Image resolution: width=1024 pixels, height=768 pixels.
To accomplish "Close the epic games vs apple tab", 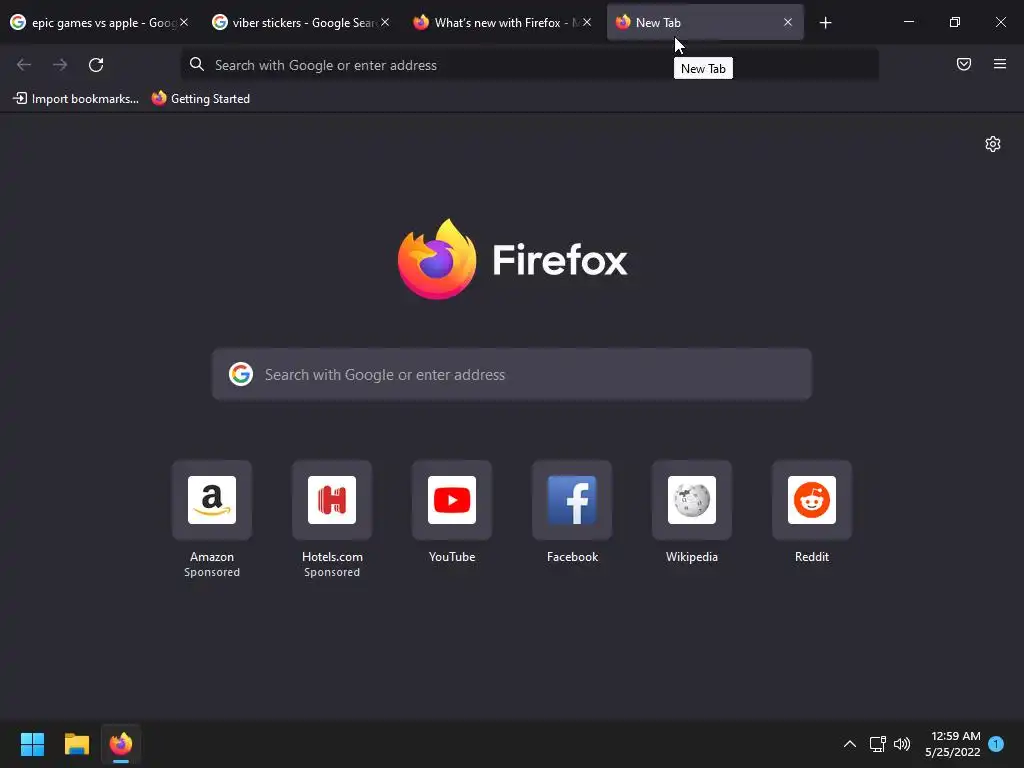I will point(184,23).
